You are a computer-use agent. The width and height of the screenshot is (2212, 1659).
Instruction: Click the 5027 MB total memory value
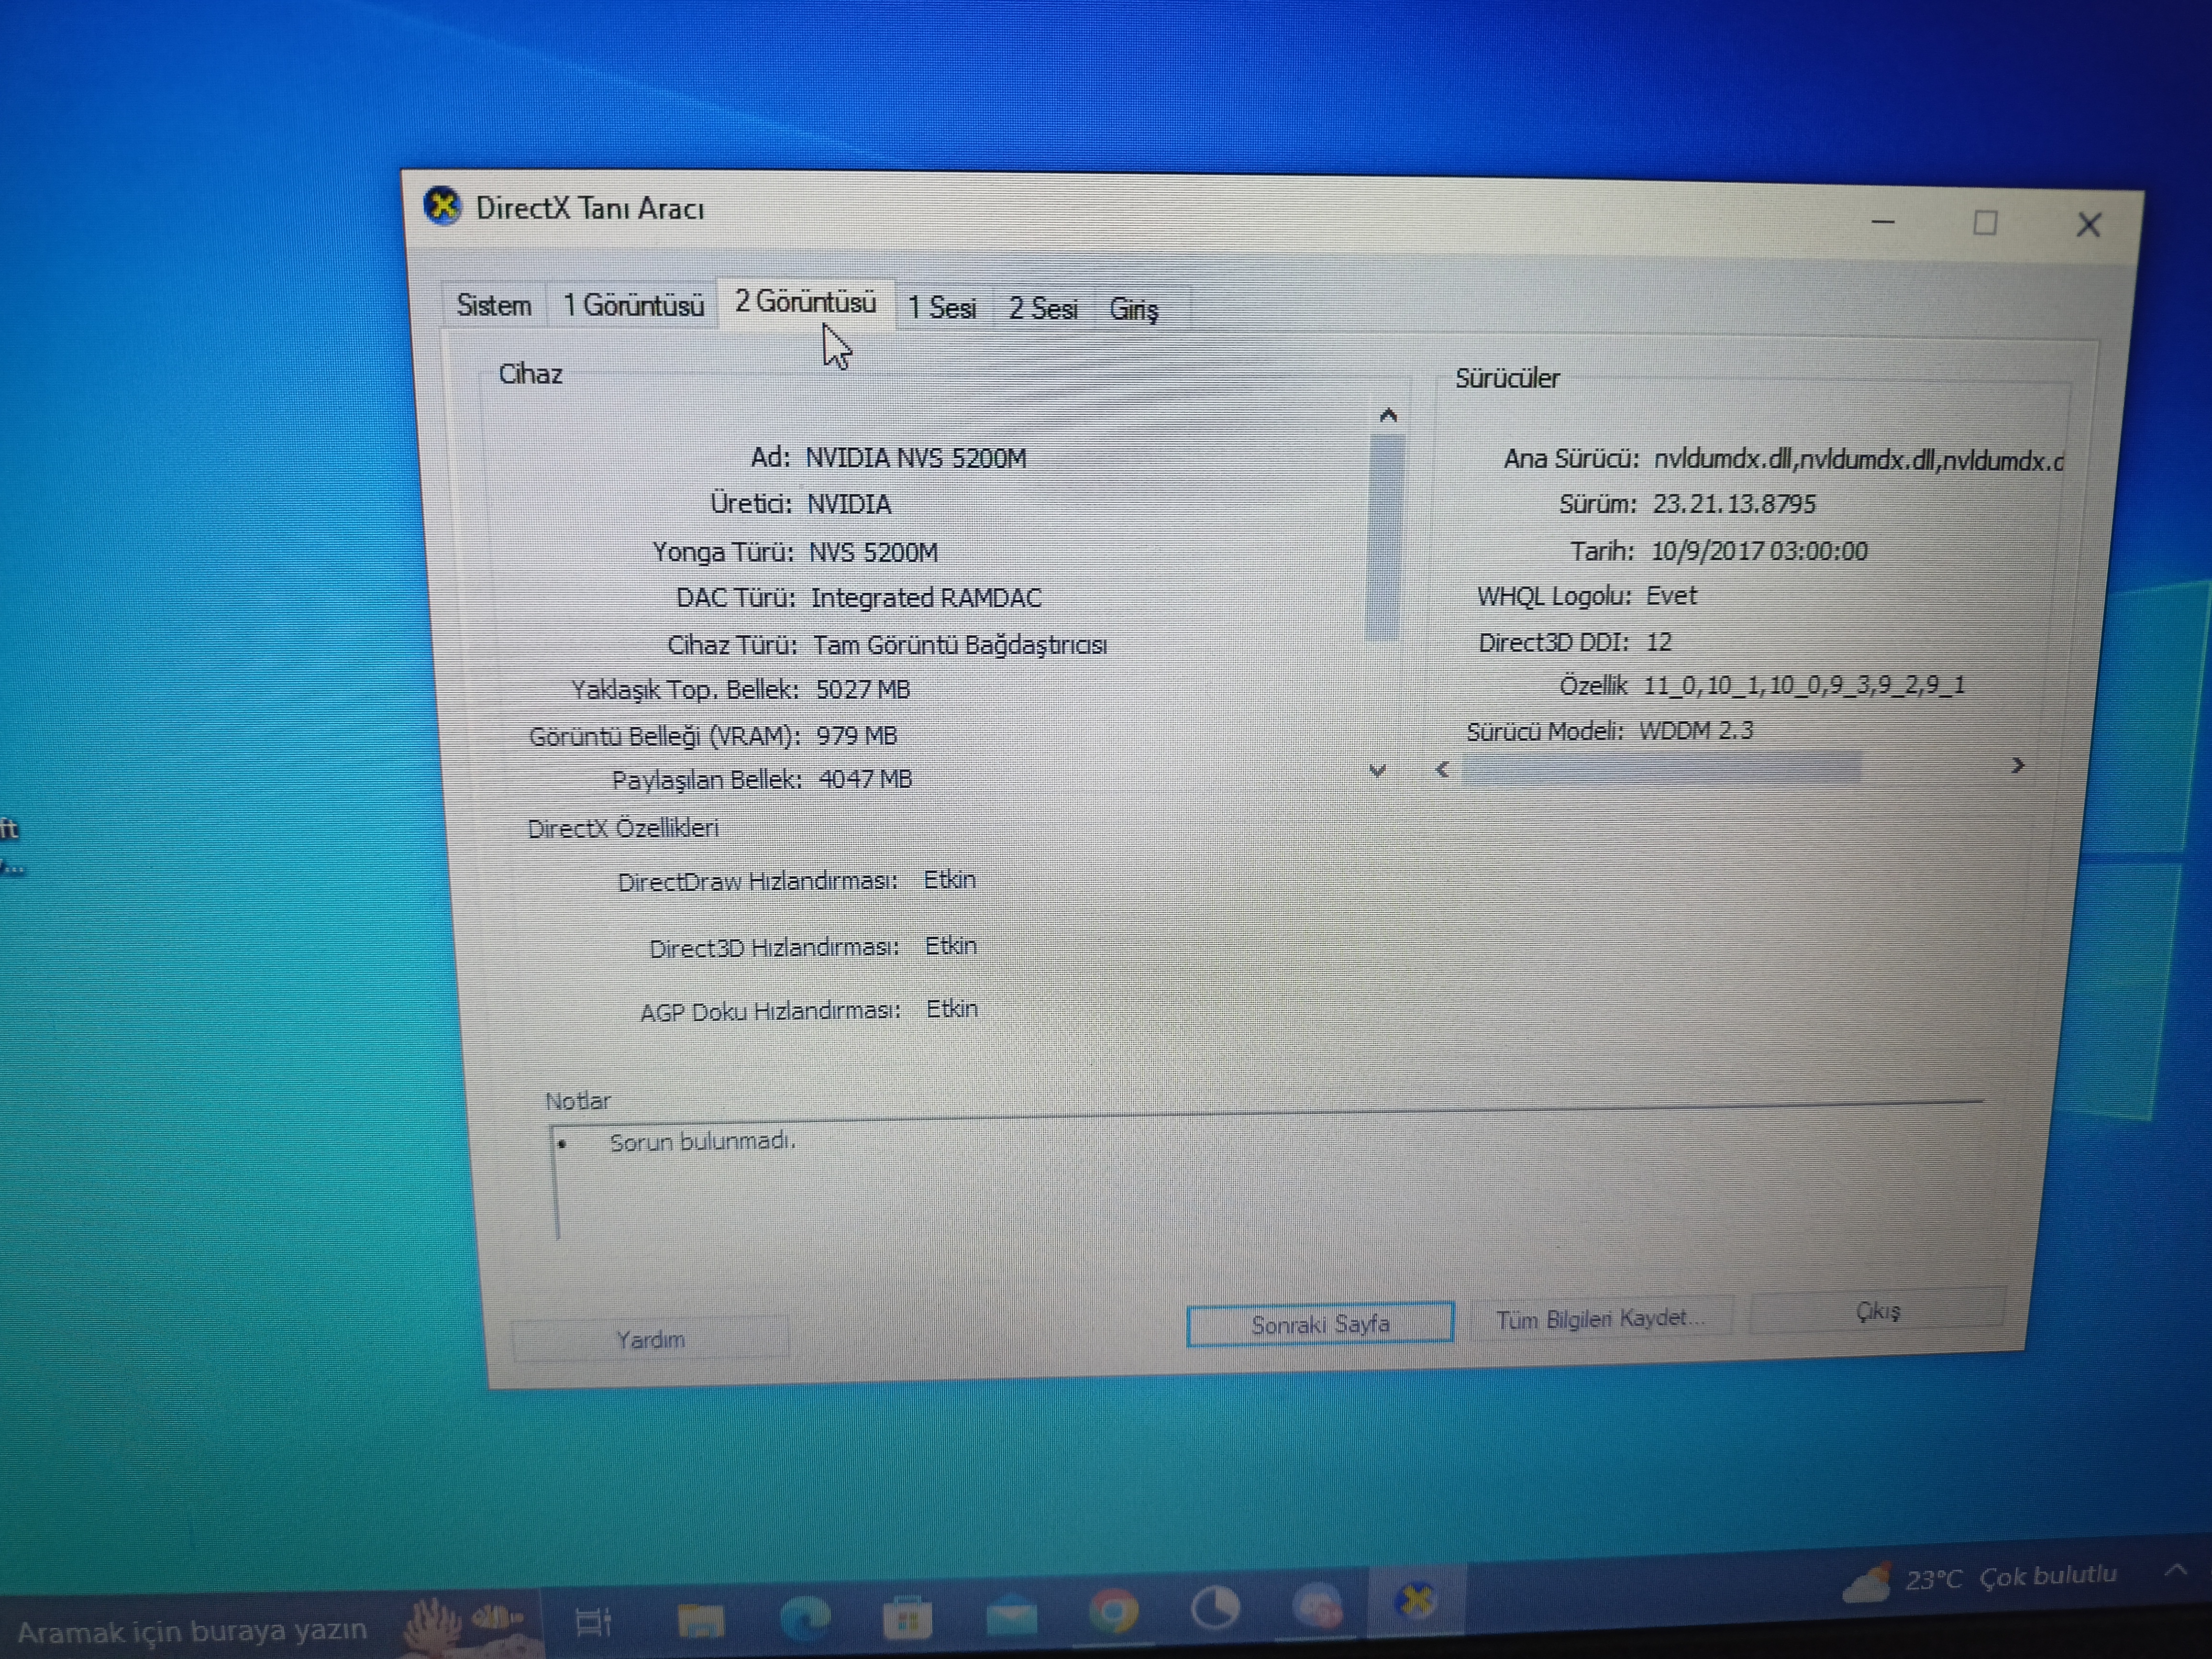pyautogui.click(x=863, y=690)
